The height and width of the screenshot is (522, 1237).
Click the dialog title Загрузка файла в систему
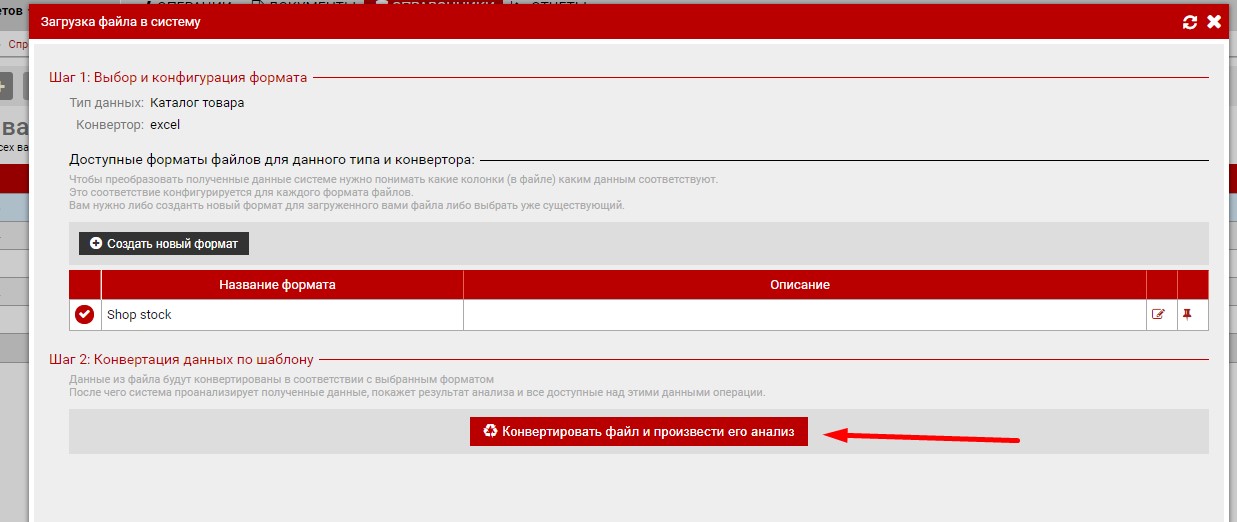click(120, 22)
